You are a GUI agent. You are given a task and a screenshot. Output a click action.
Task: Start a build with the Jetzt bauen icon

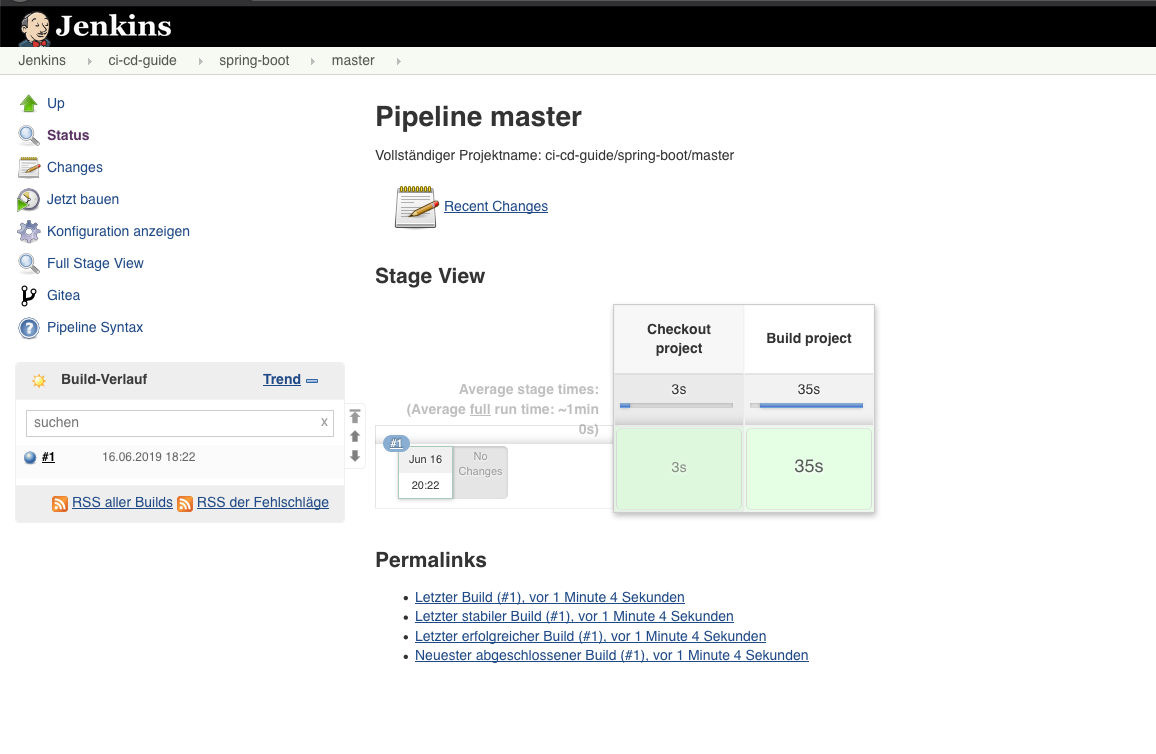coord(29,200)
